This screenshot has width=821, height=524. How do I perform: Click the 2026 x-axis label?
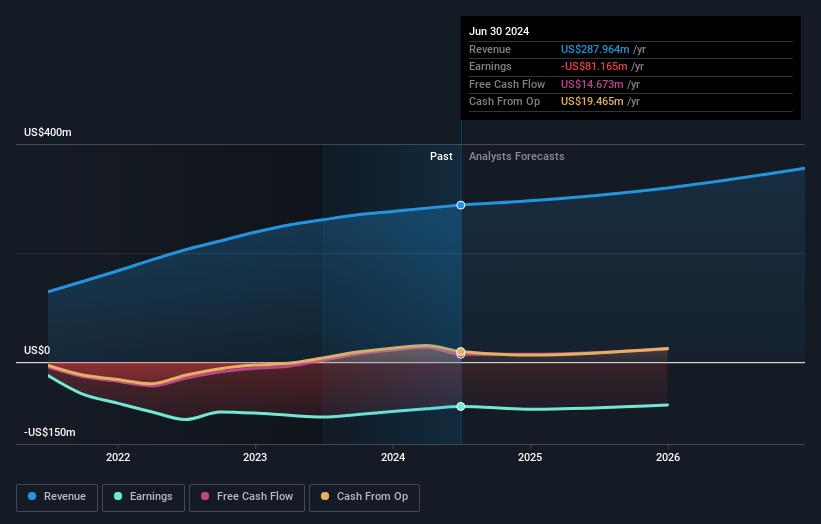(x=668, y=457)
